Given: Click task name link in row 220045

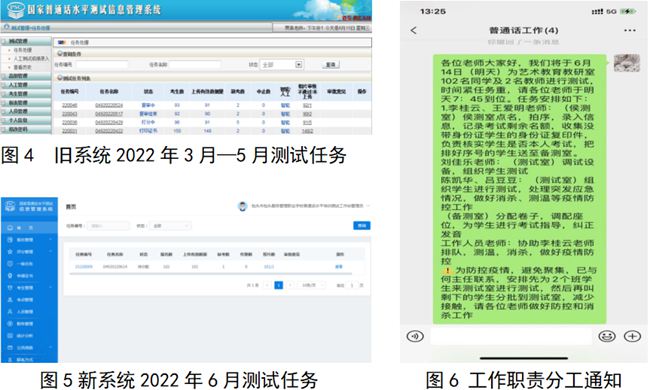Looking at the screenshot, I should pyautogui.click(x=109, y=105).
